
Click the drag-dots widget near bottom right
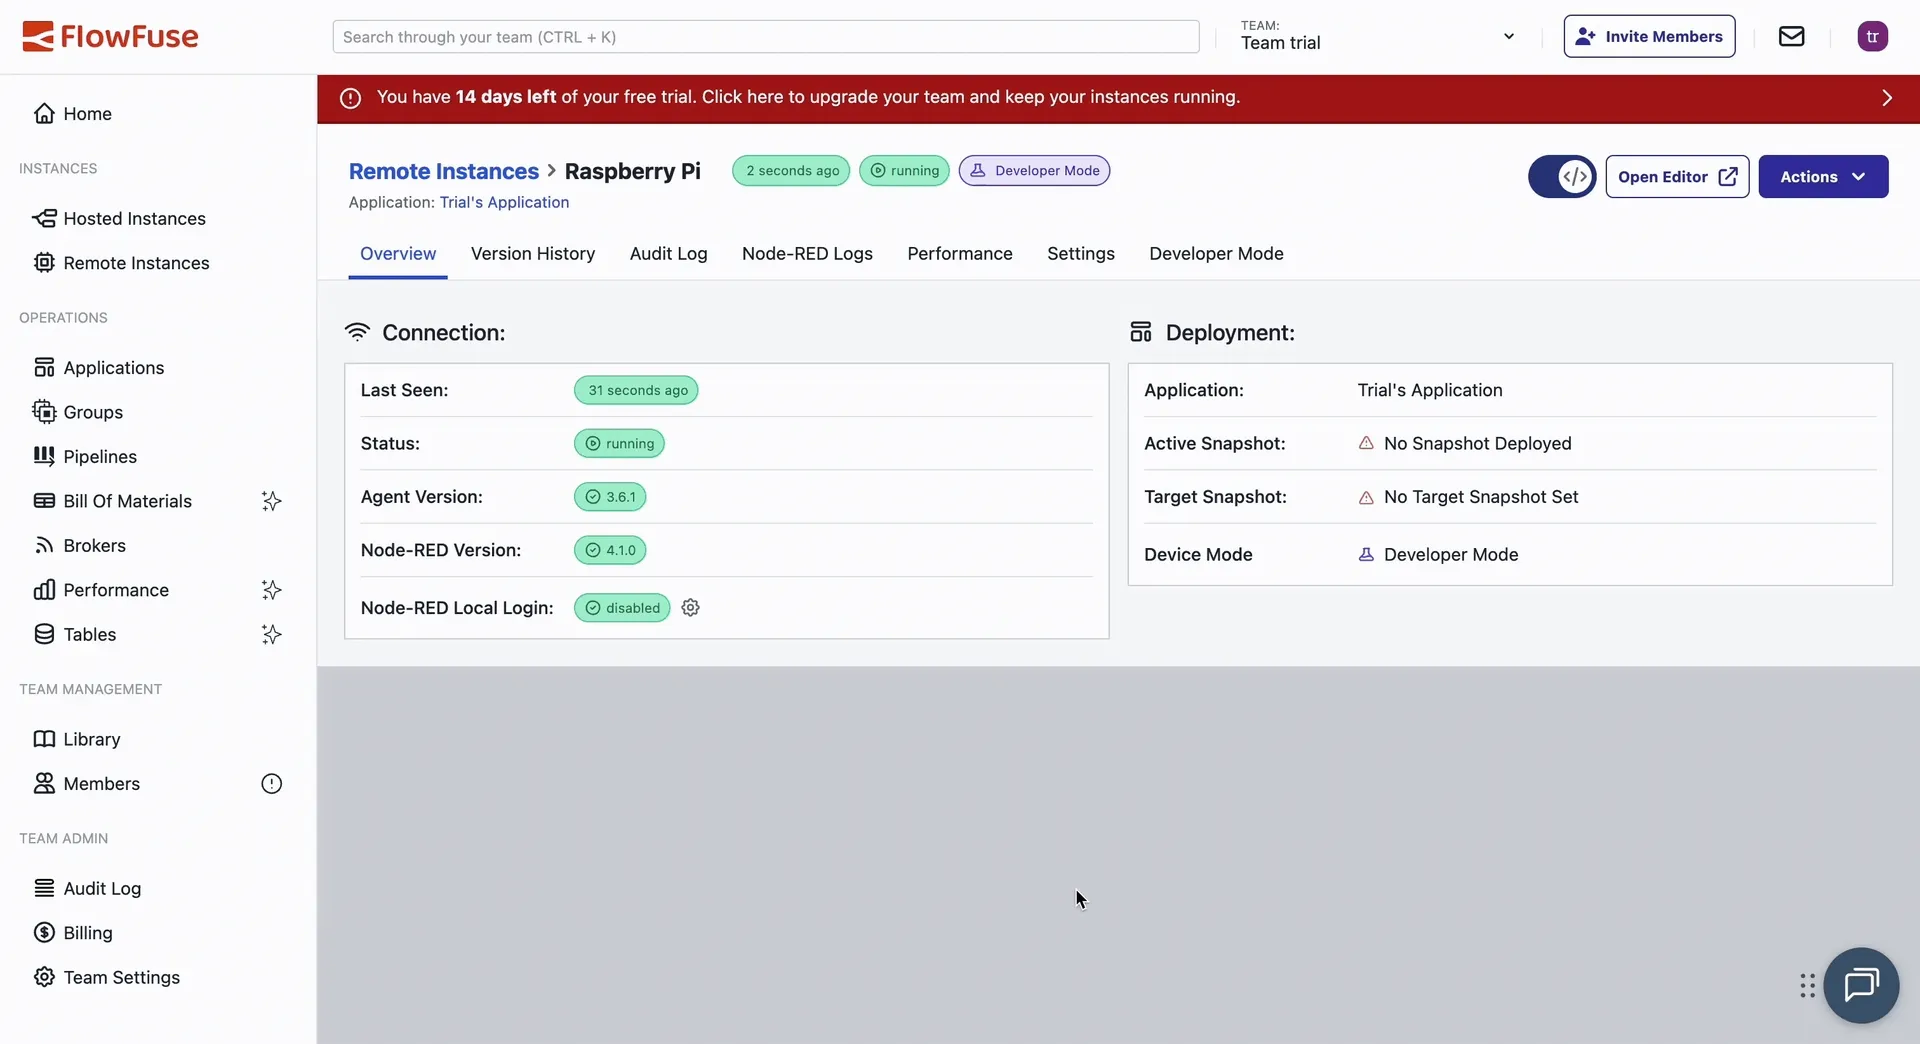[x=1806, y=985]
